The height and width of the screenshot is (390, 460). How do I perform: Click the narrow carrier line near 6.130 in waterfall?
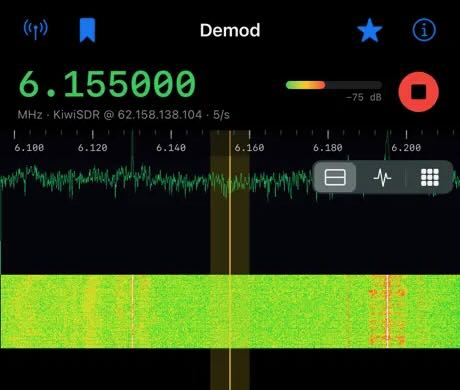point(133,311)
